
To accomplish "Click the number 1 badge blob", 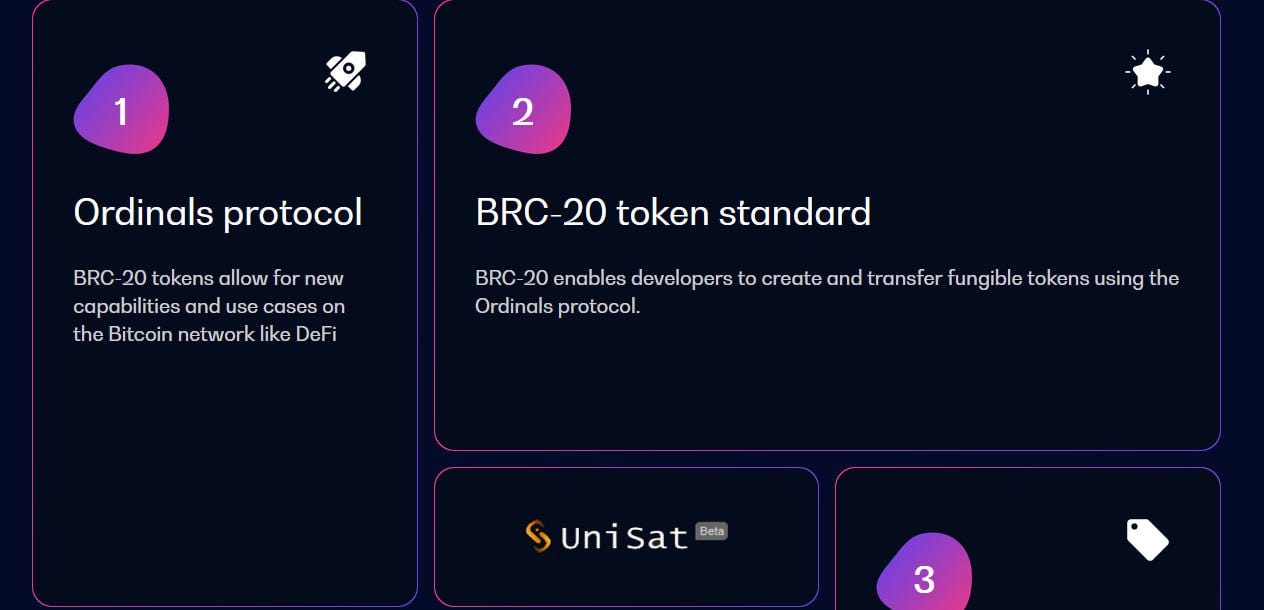I will tap(121, 112).
